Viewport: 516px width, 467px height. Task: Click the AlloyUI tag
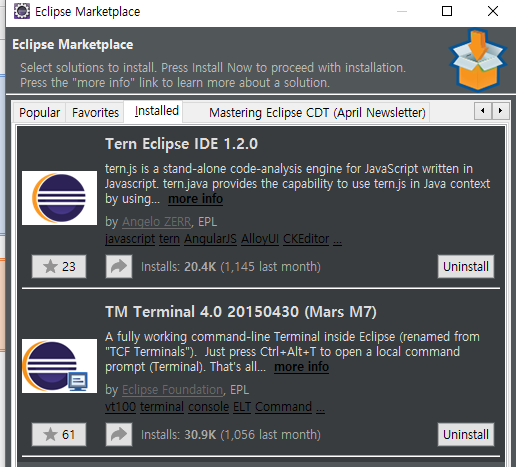pyautogui.click(x=260, y=239)
